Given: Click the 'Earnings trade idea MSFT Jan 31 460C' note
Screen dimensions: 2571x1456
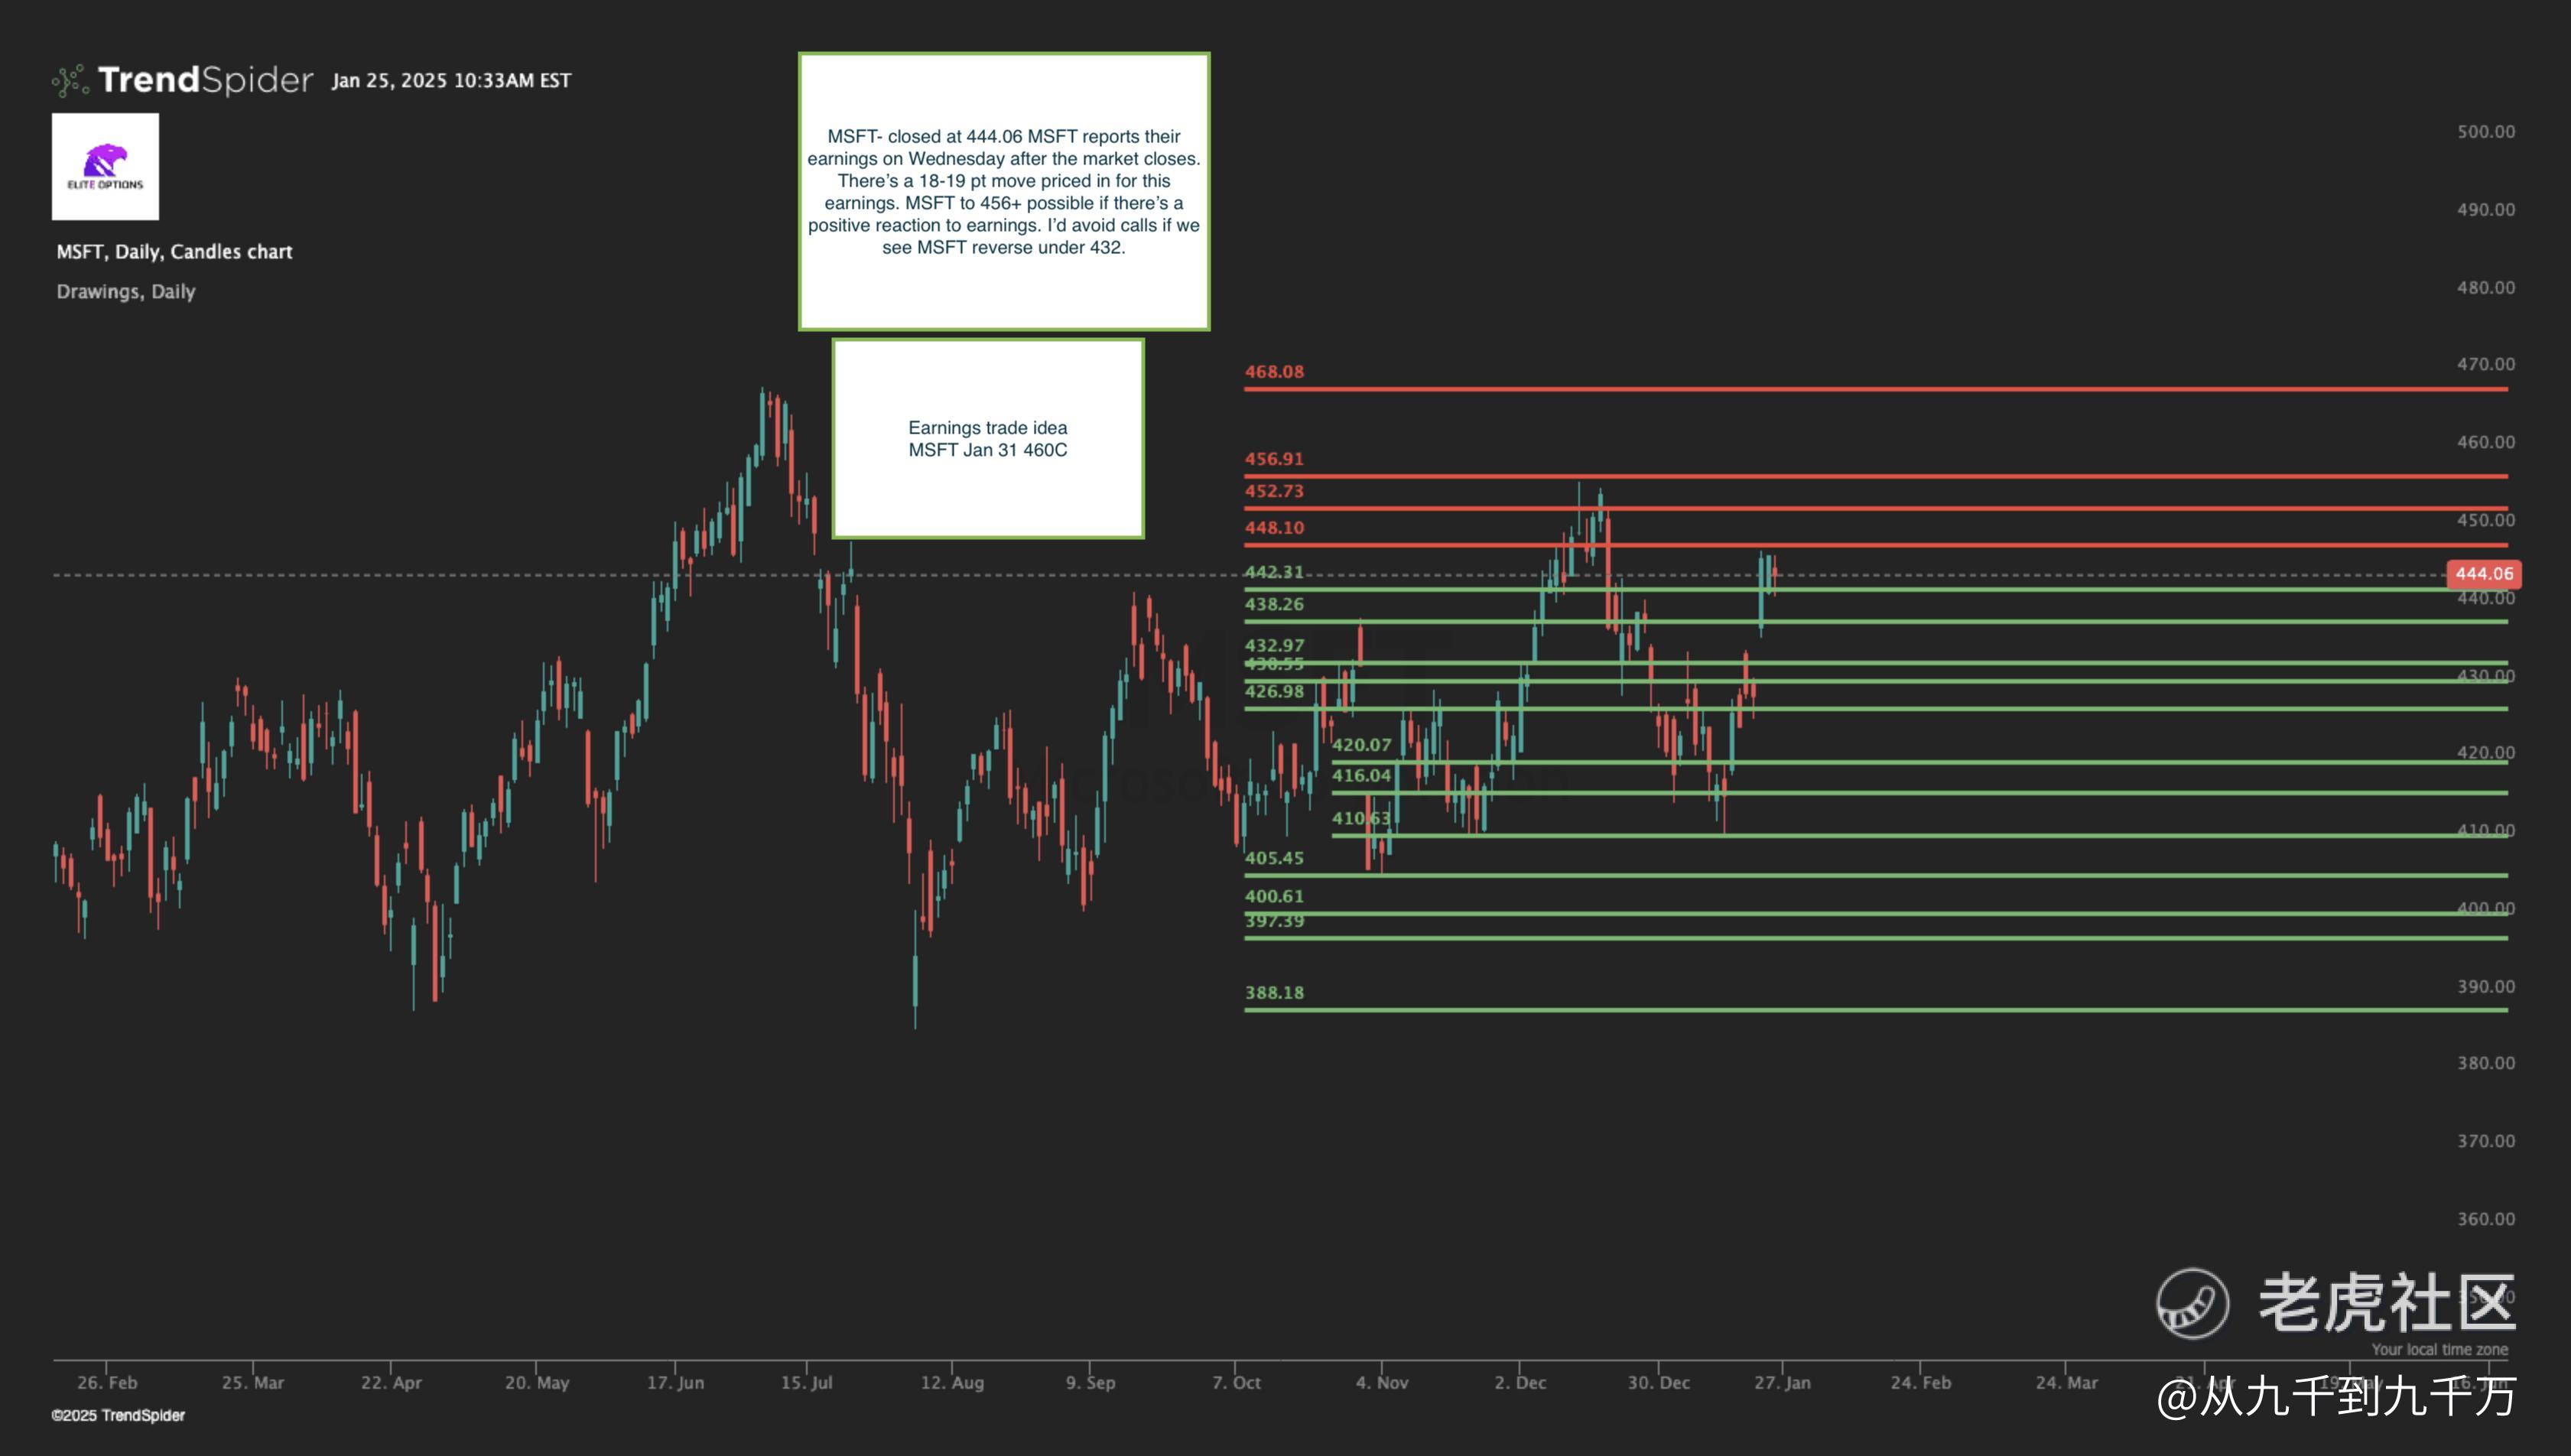Looking at the screenshot, I should tap(988, 438).
